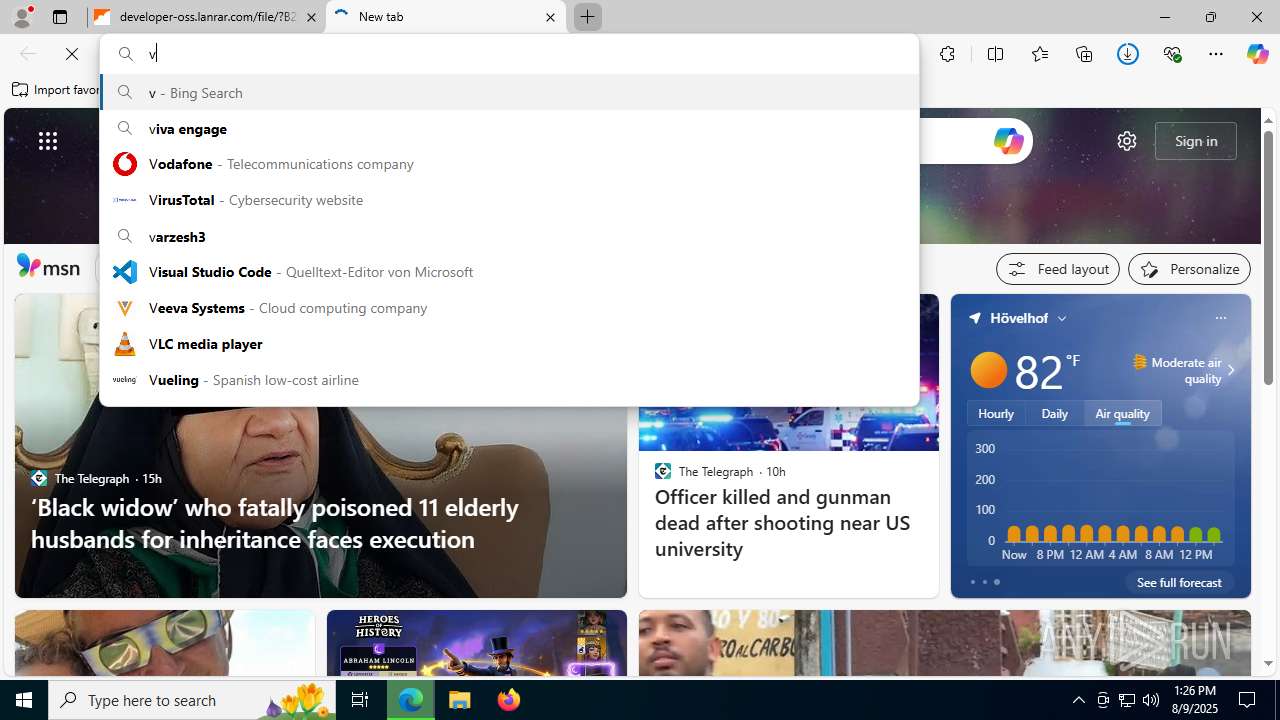Viewport: 1280px width, 720px height.
Task: Select Visual Studio Code suggestion
Action: click(509, 272)
